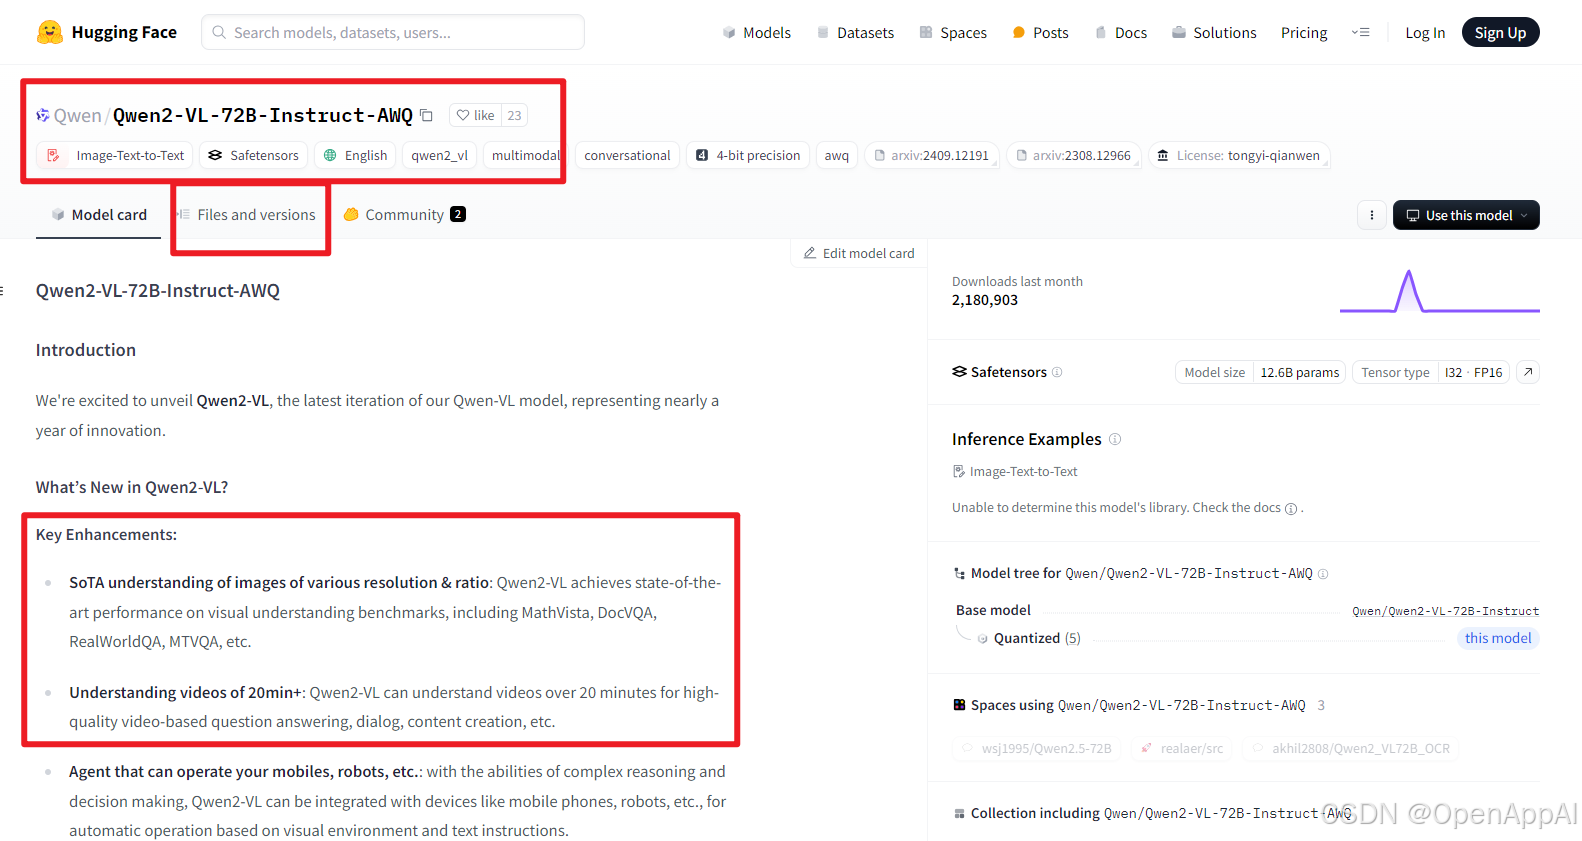Open the arxiv:2409.12191 paper tag
This screenshot has width=1582, height=841.
click(931, 155)
